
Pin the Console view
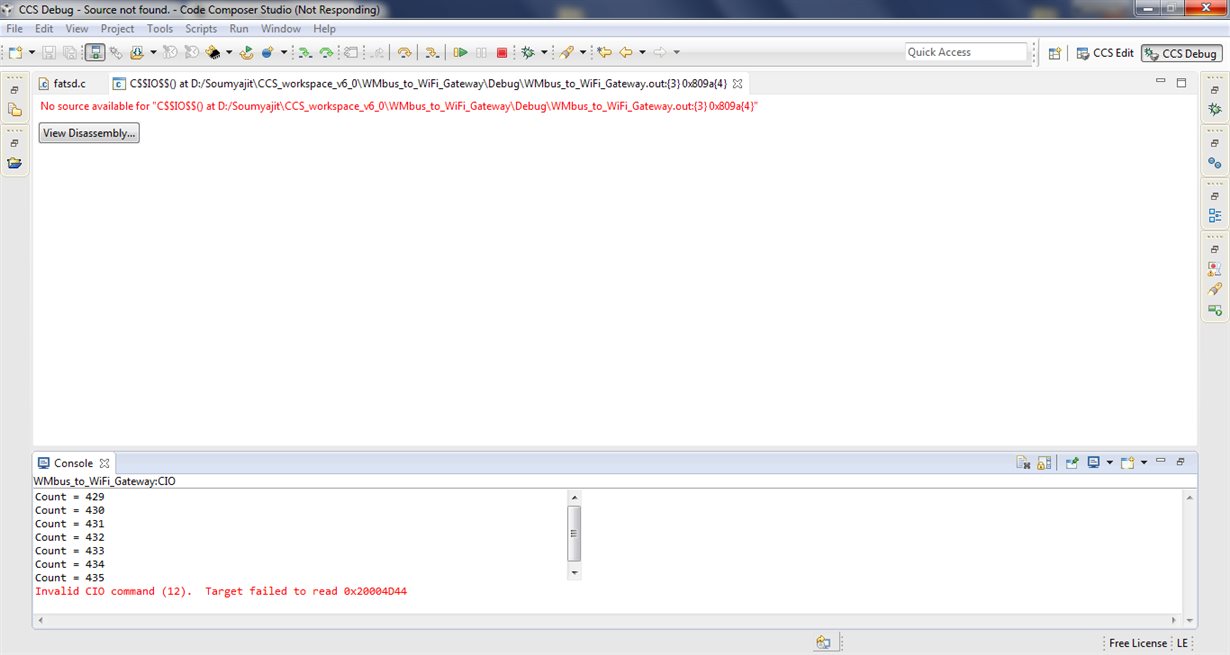1071,462
